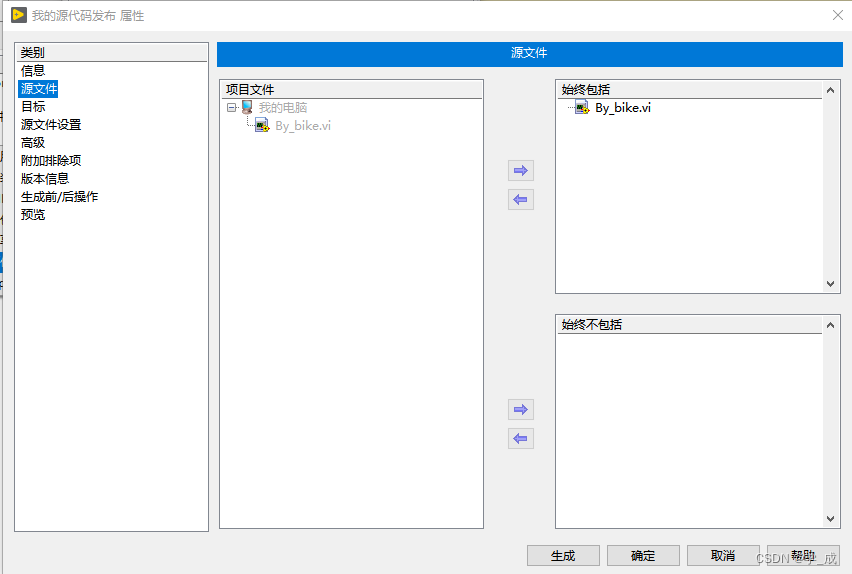Add selected file to Always Excluded with right arrow
852x574 pixels.
point(521,409)
